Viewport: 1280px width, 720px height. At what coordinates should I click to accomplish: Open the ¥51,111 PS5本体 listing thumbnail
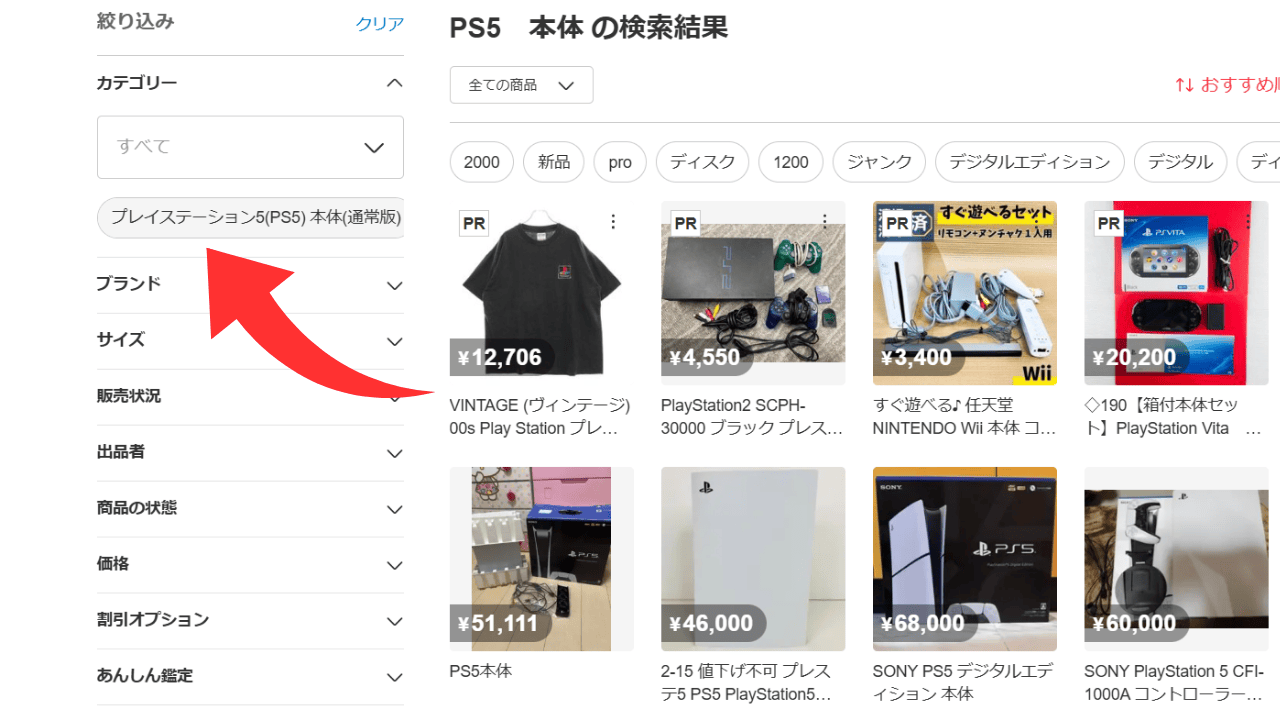pyautogui.click(x=541, y=559)
